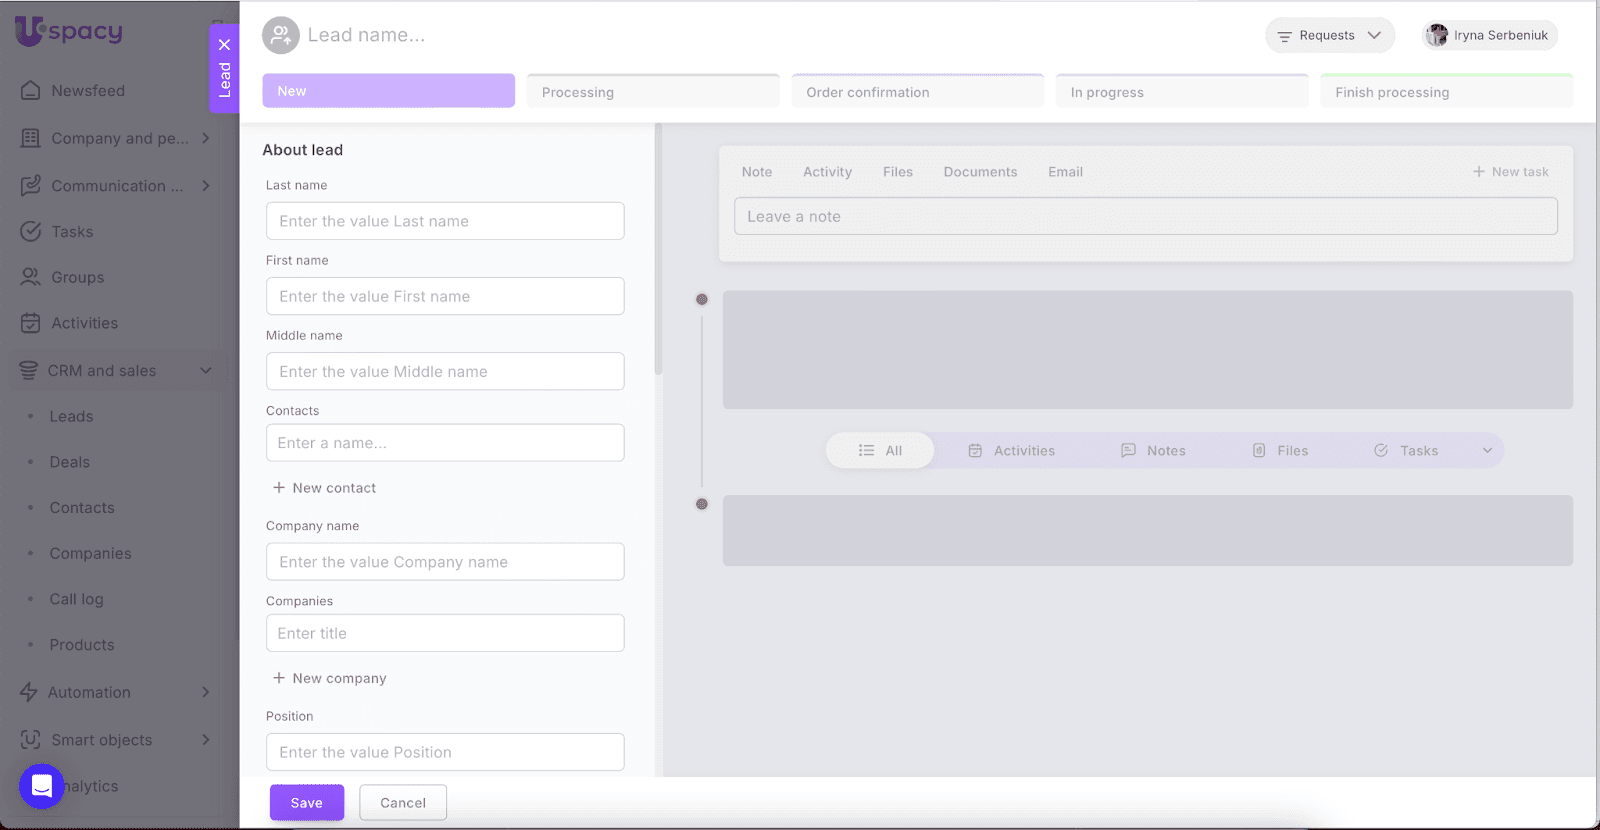
Task: Expand the Automation menu chevron
Action: coord(206,692)
